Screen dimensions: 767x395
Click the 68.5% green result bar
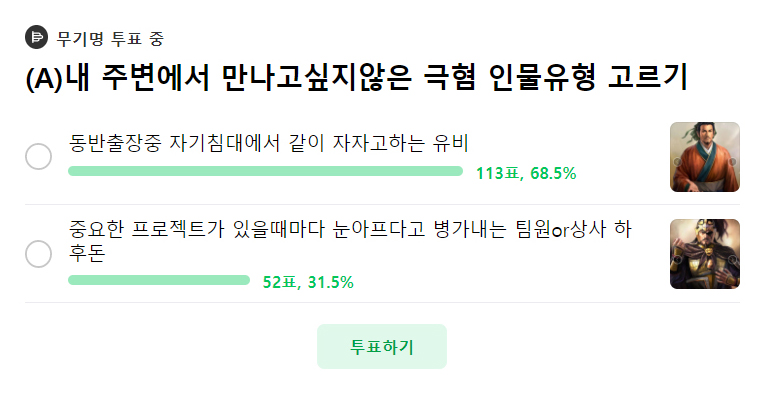266,171
